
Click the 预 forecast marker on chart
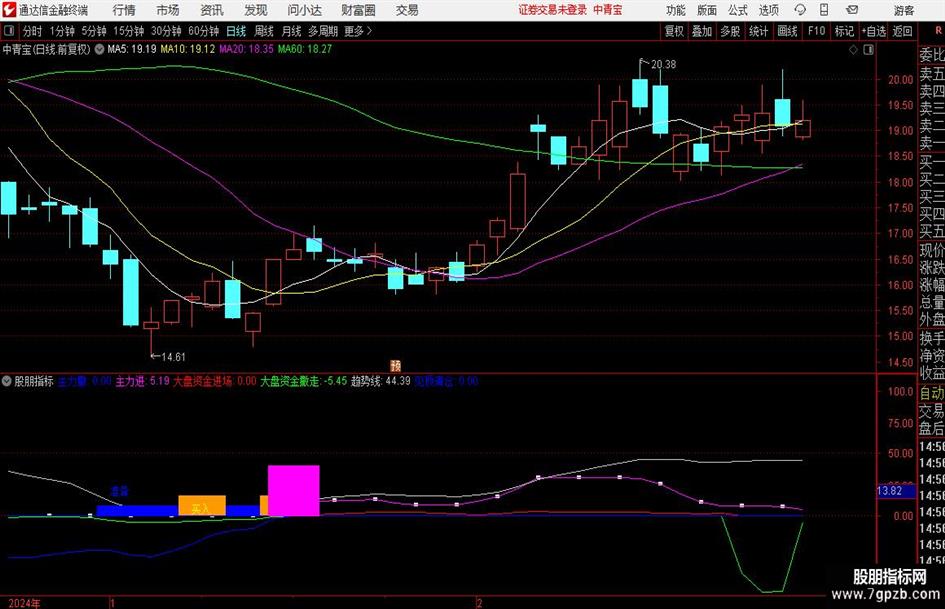[x=395, y=366]
